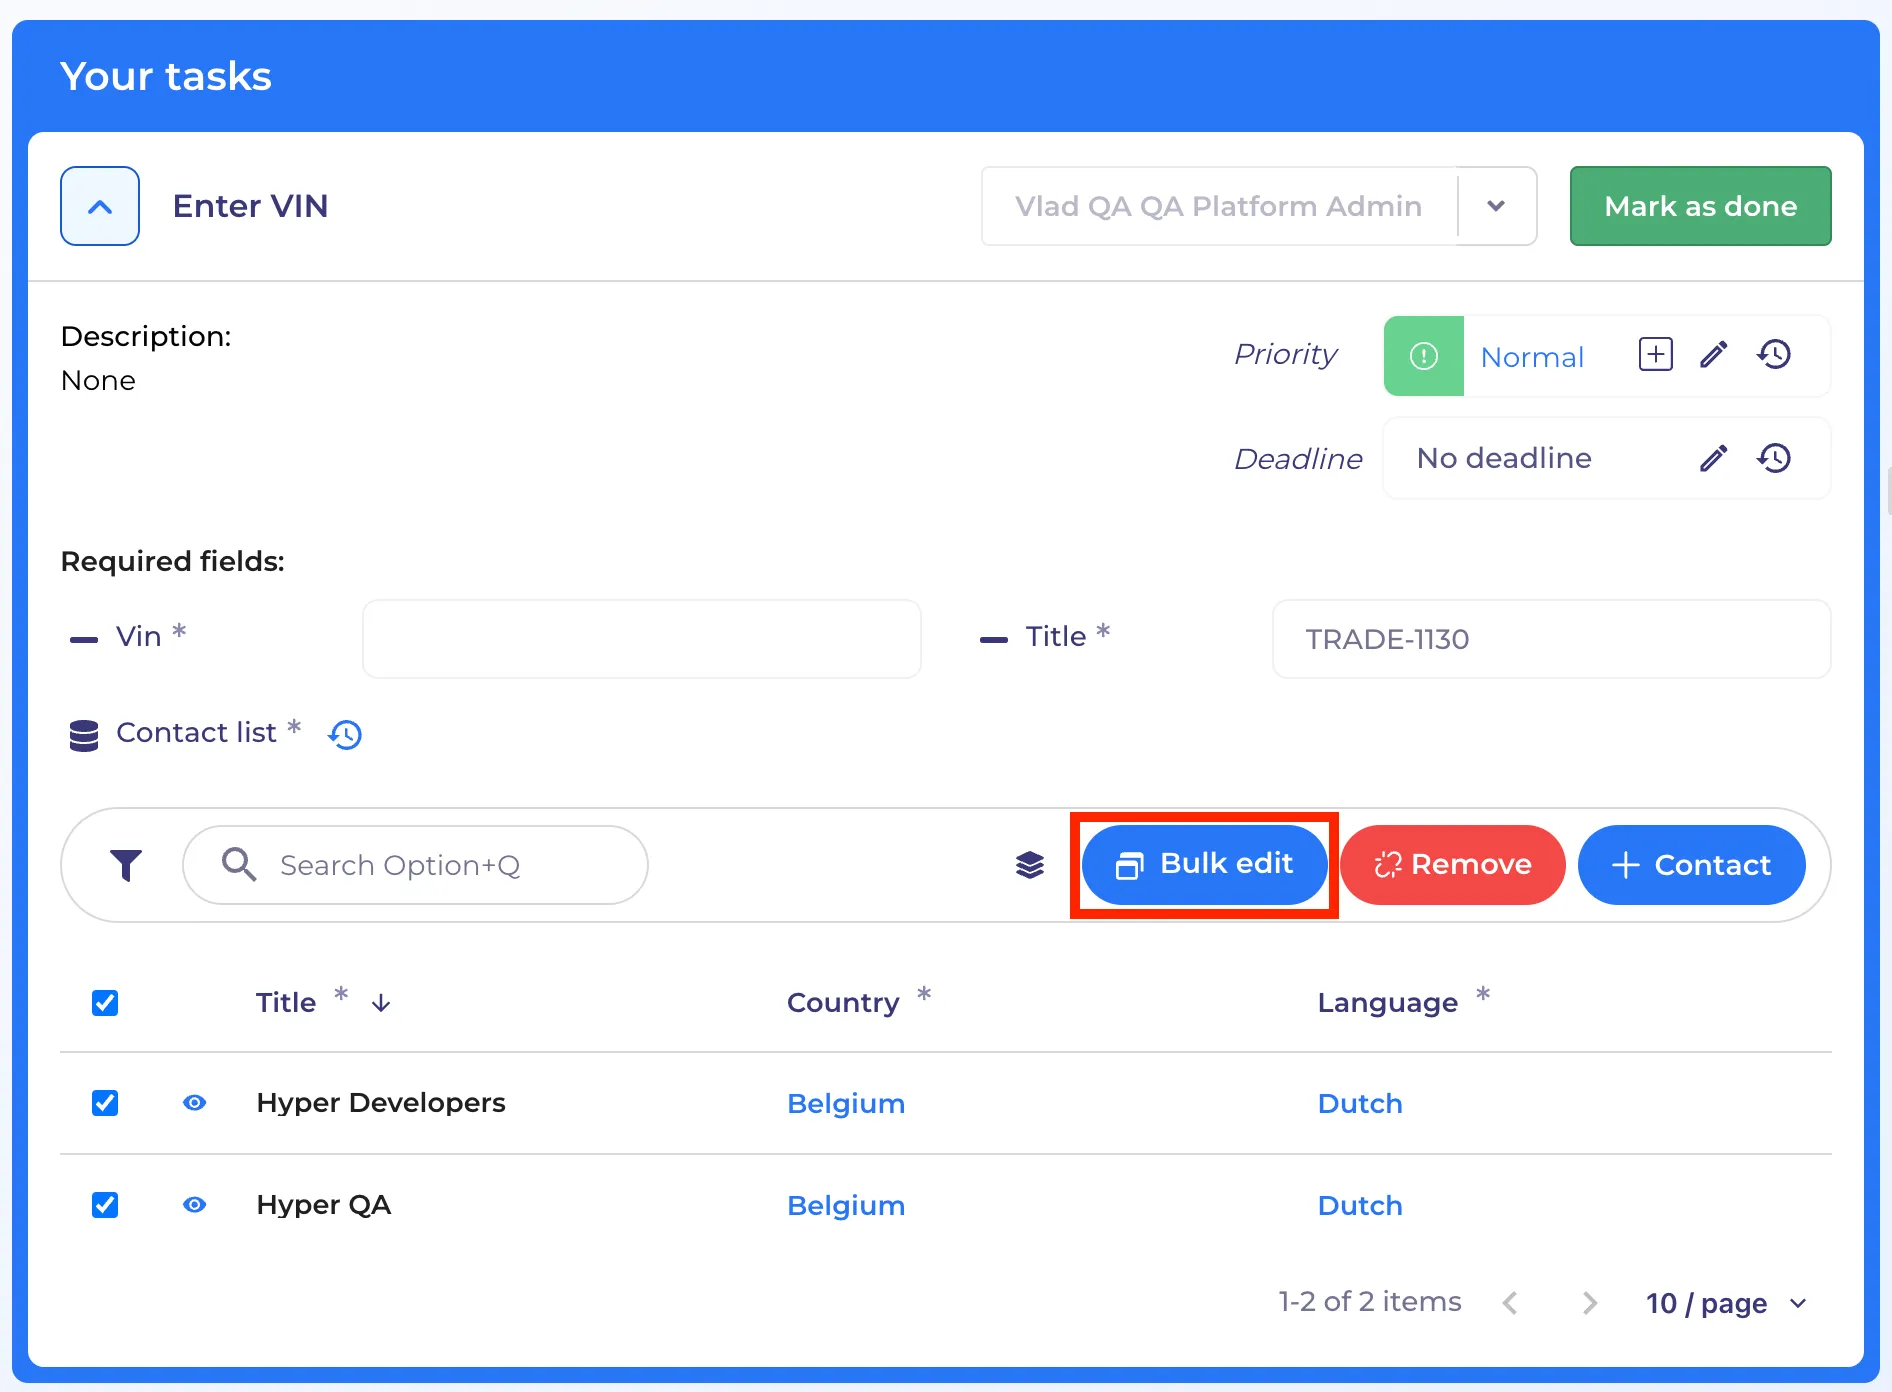The image size is (1892, 1392).
Task: Click the Search Option+Q field
Action: (415, 865)
